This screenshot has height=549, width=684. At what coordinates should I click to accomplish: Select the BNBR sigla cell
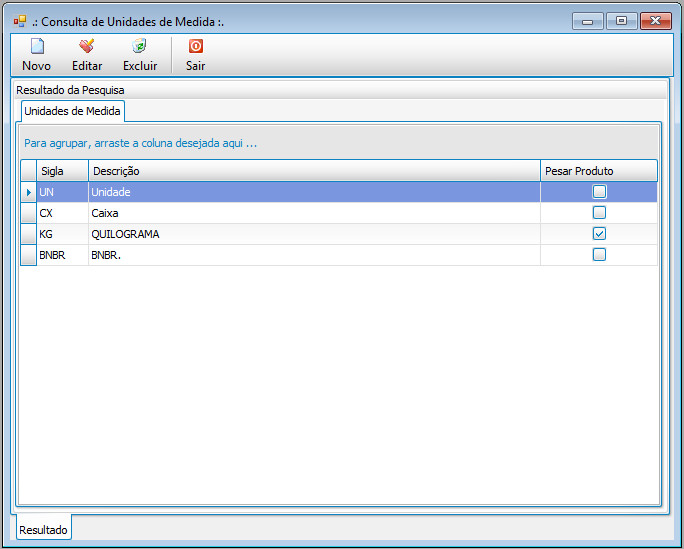coord(62,255)
